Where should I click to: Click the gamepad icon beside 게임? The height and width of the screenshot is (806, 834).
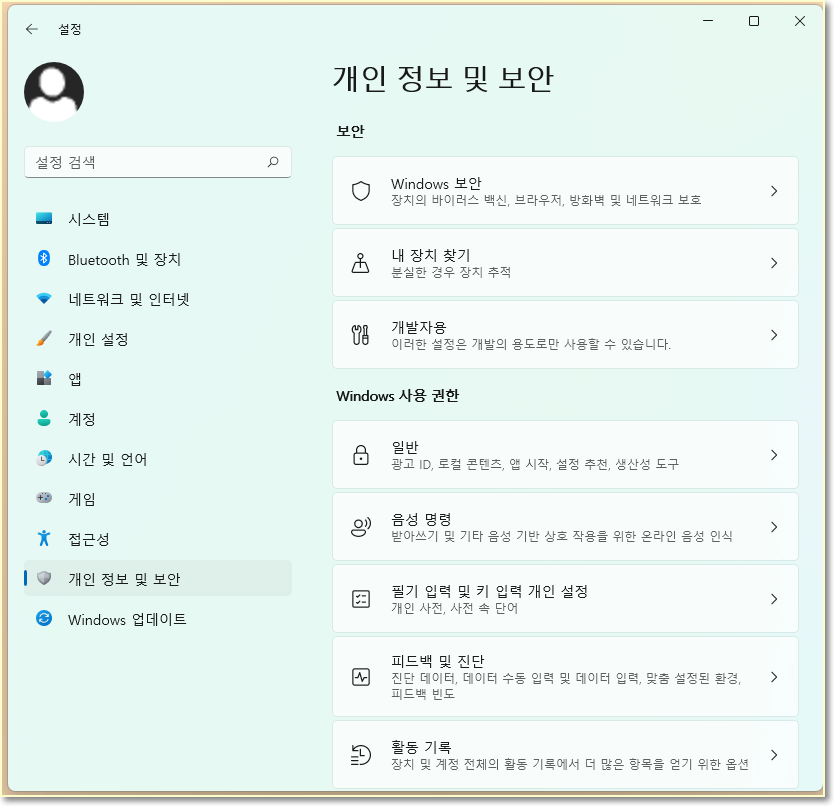(x=44, y=498)
